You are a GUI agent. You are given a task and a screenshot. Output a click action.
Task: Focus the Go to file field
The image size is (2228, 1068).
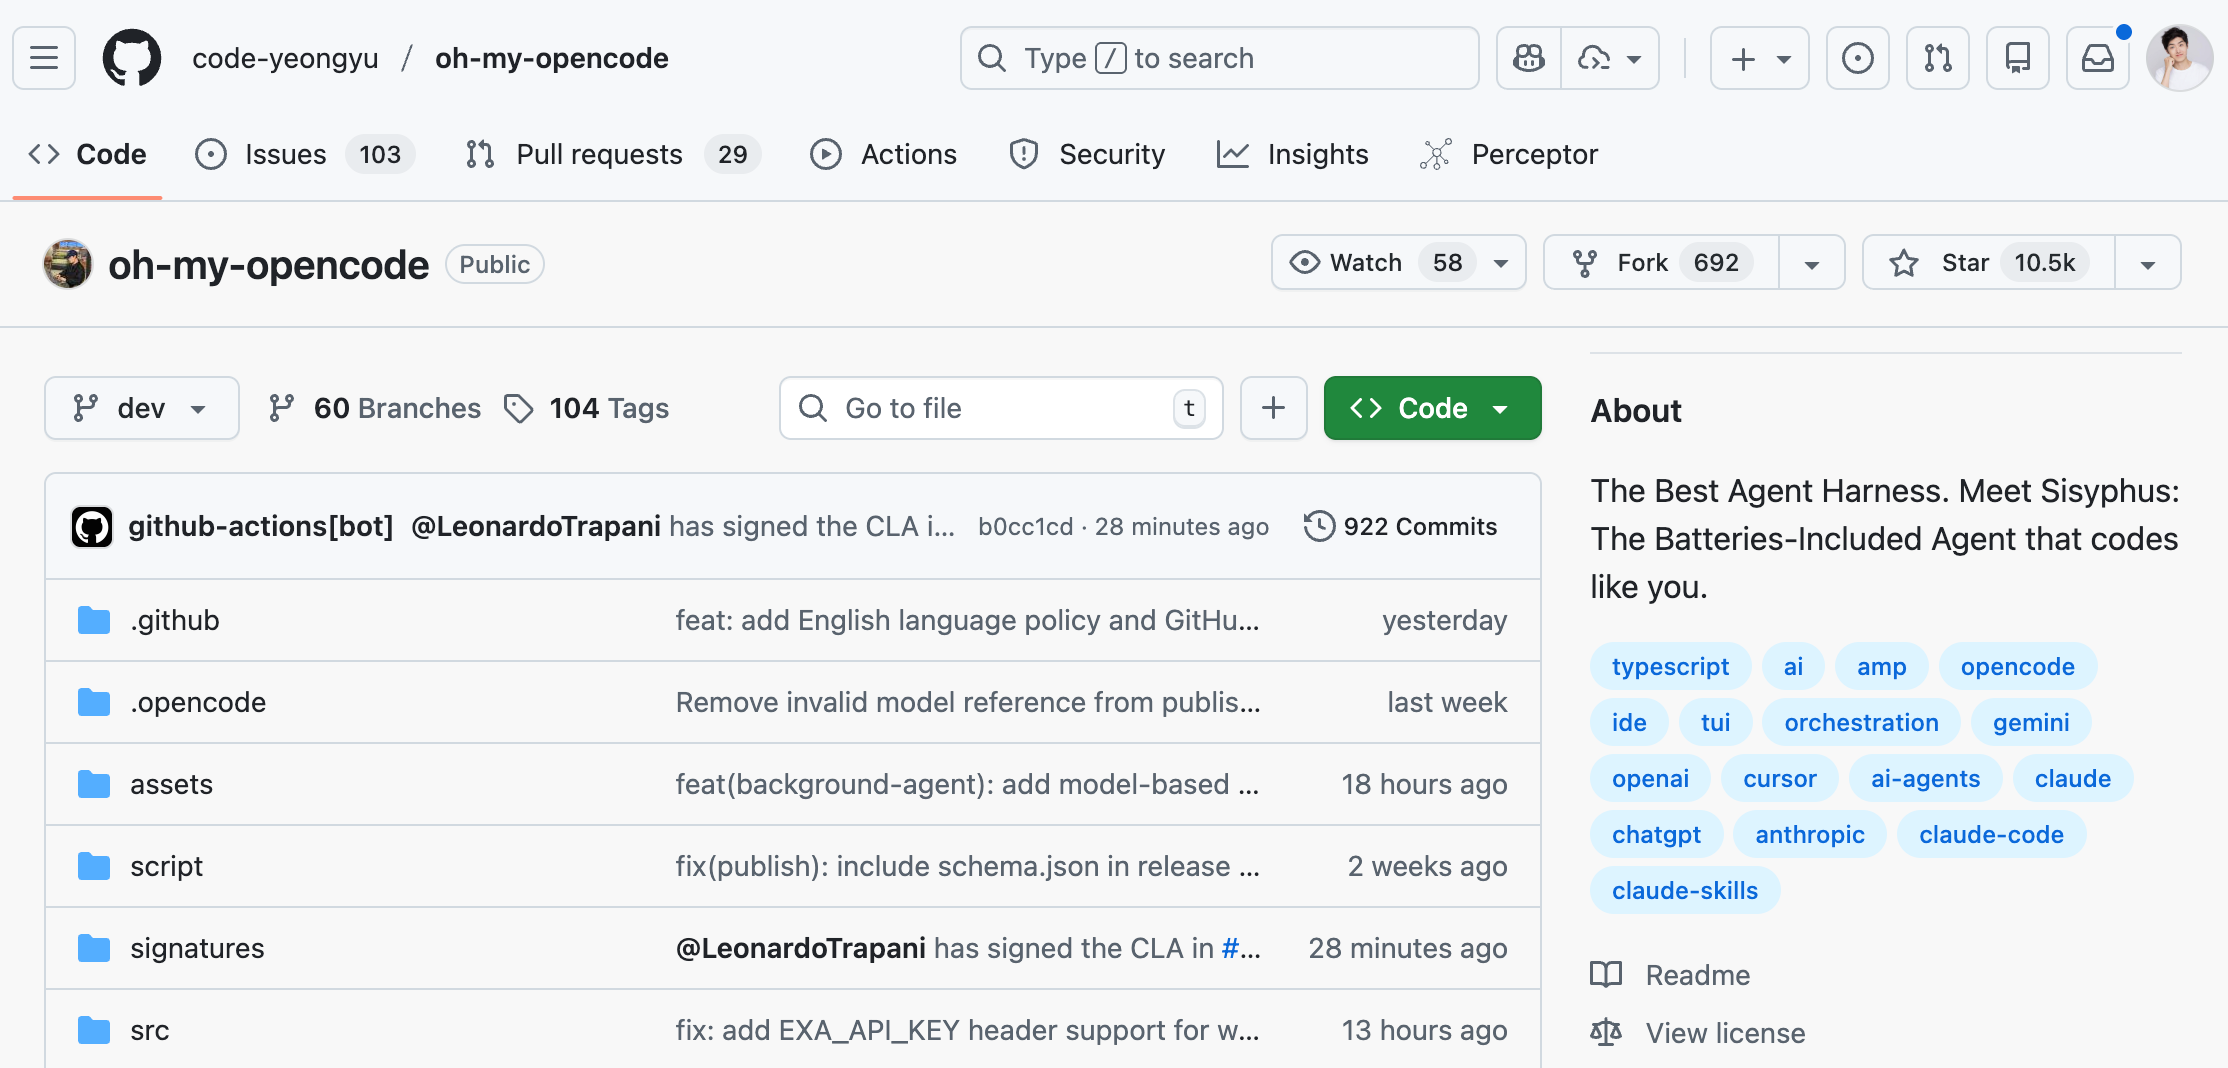point(1001,408)
